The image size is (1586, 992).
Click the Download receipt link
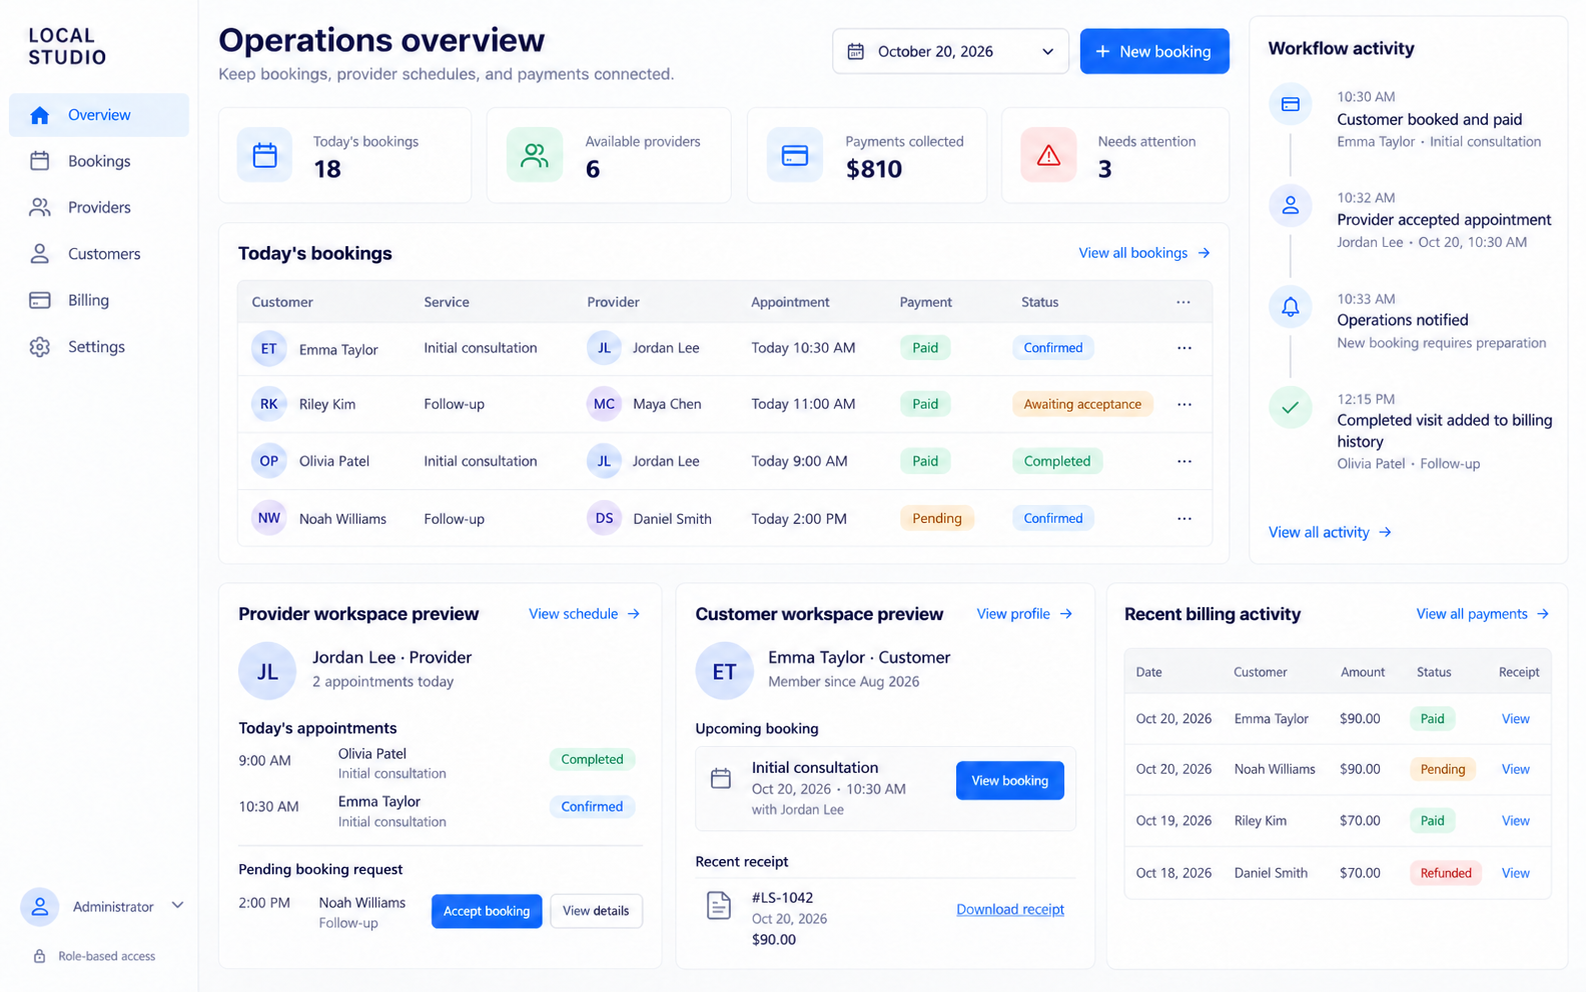(x=1010, y=909)
